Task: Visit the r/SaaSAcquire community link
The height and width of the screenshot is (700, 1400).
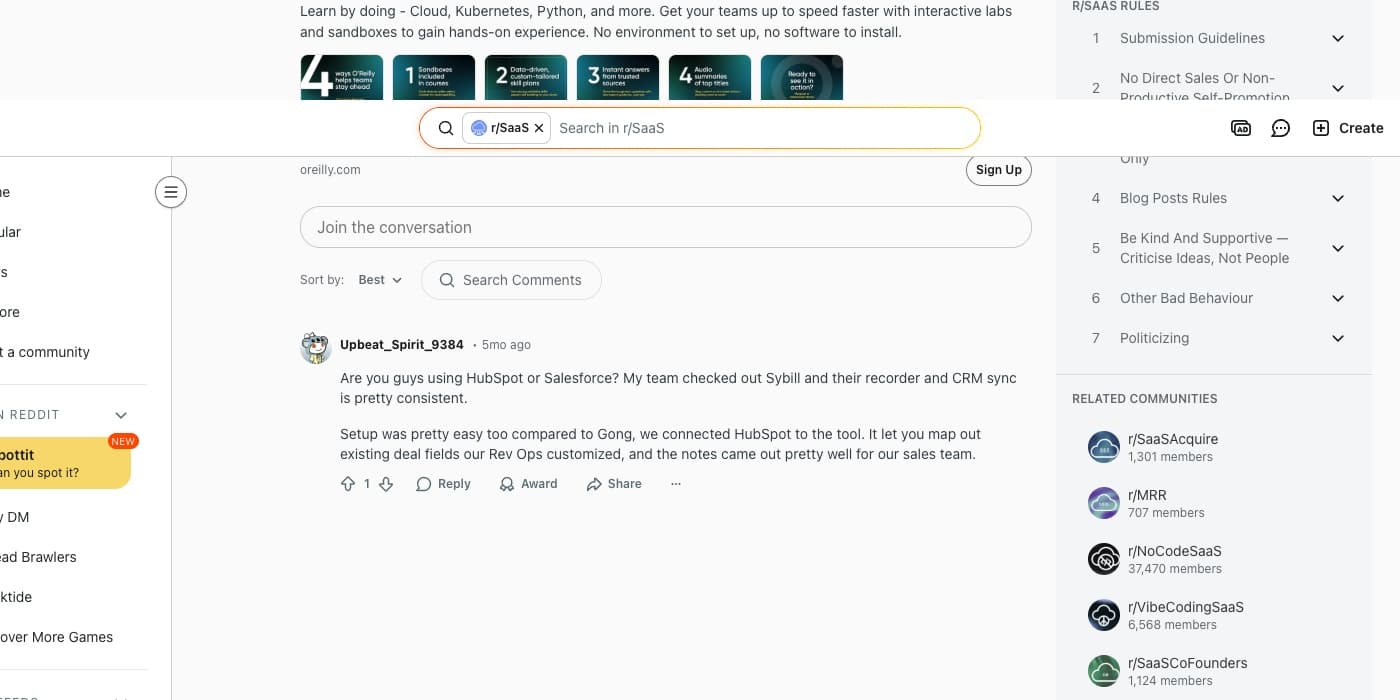Action: point(1173,439)
